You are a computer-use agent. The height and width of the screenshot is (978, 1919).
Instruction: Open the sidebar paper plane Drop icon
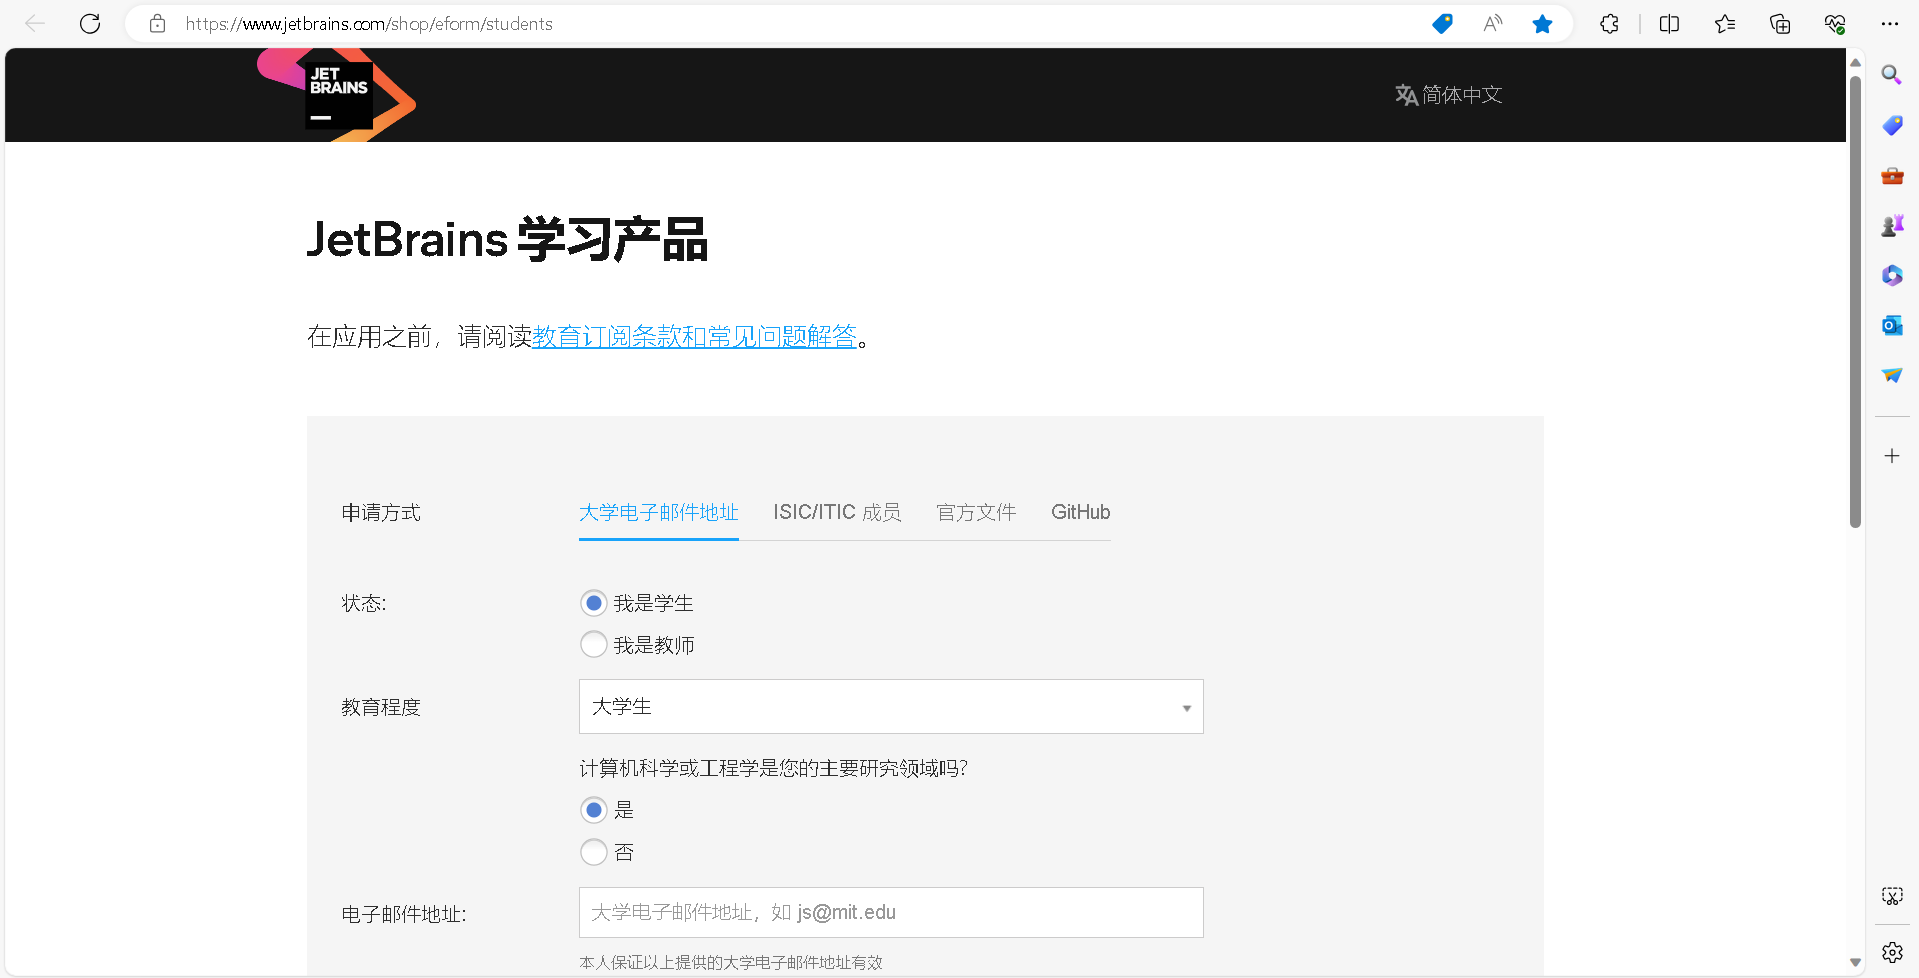point(1892,375)
